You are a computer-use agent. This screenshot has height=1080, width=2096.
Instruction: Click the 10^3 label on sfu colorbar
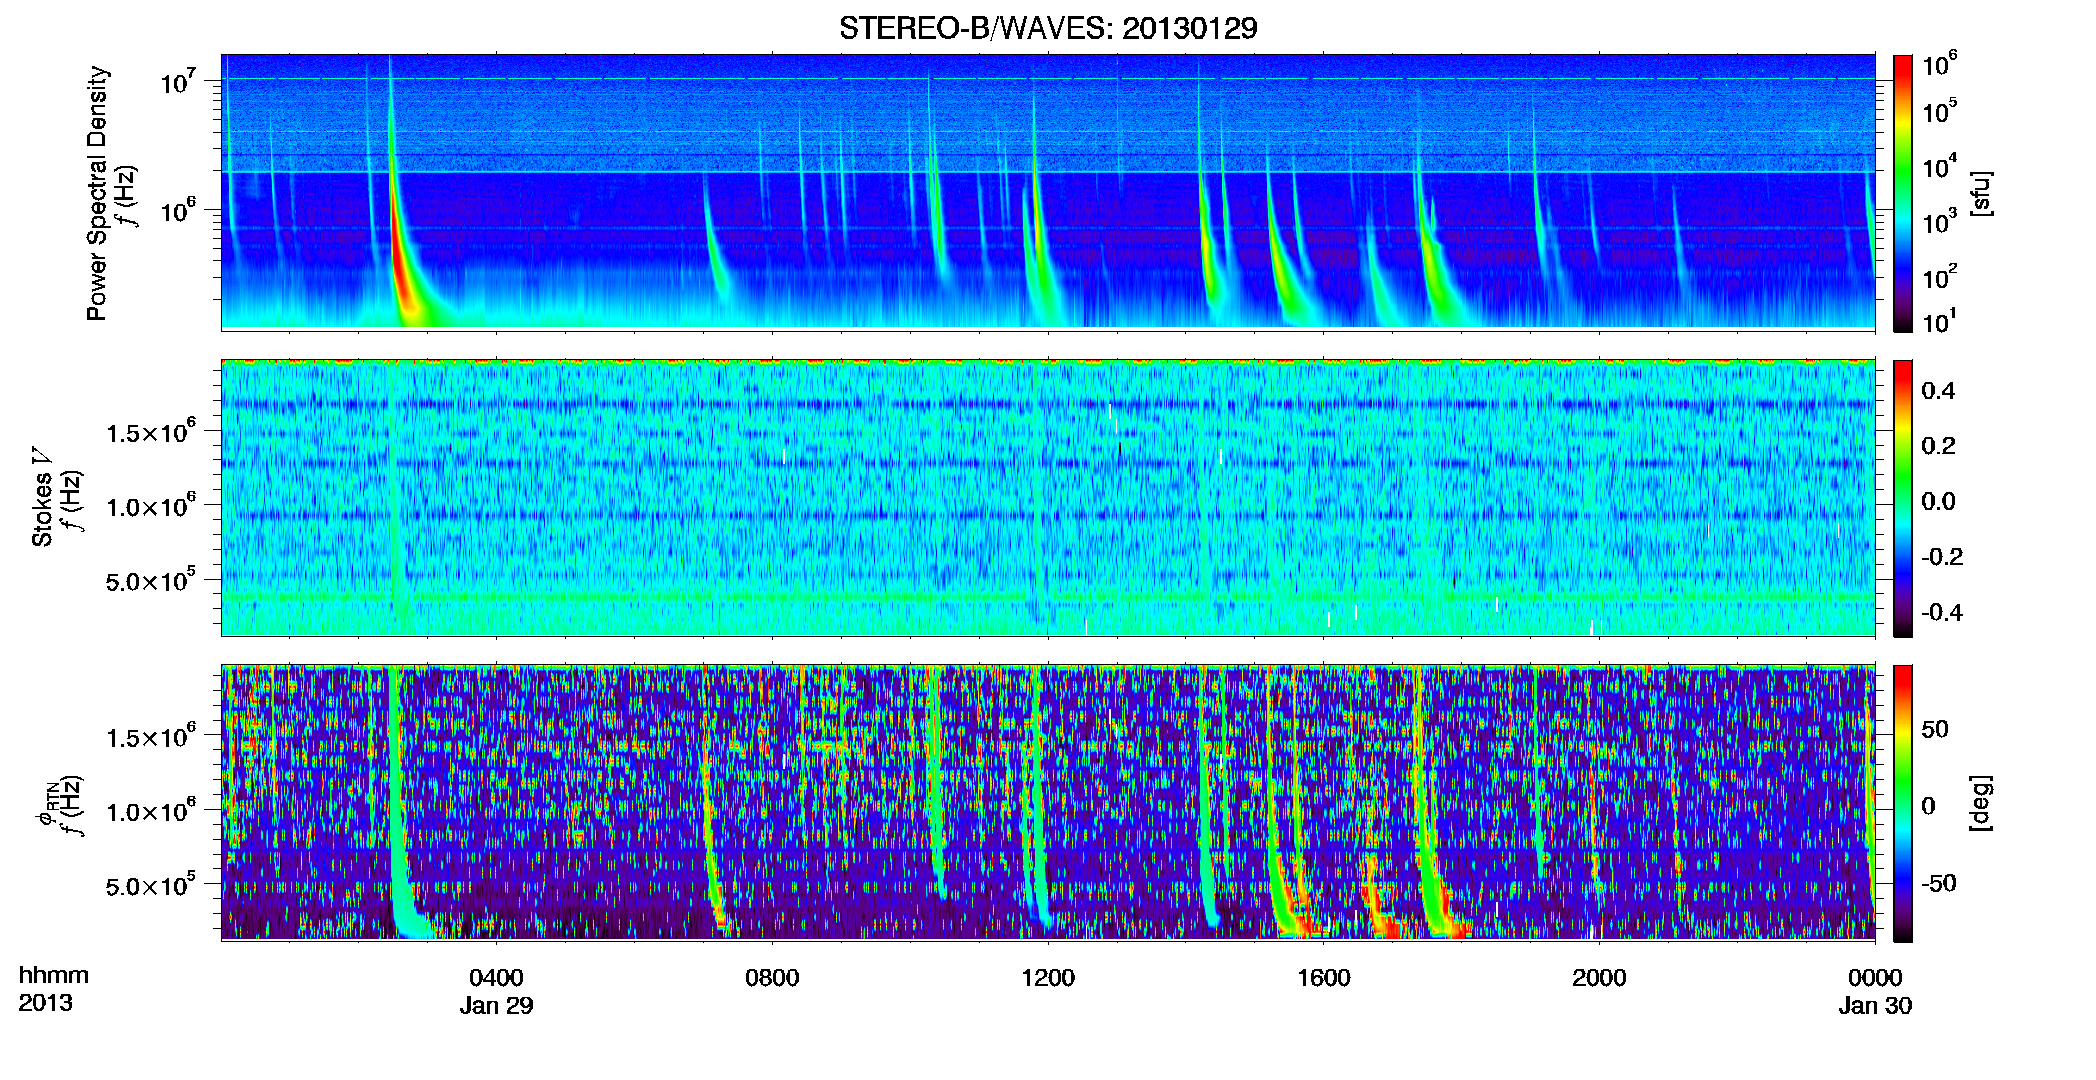click(1939, 222)
